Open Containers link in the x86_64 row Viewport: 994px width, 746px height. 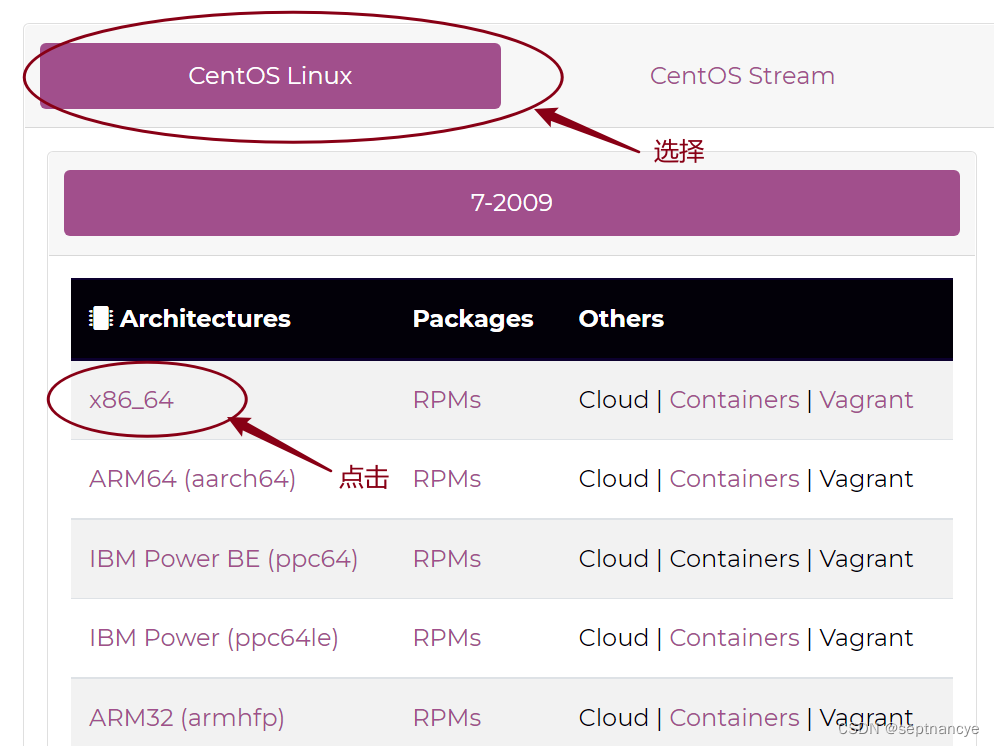pyautogui.click(x=734, y=399)
